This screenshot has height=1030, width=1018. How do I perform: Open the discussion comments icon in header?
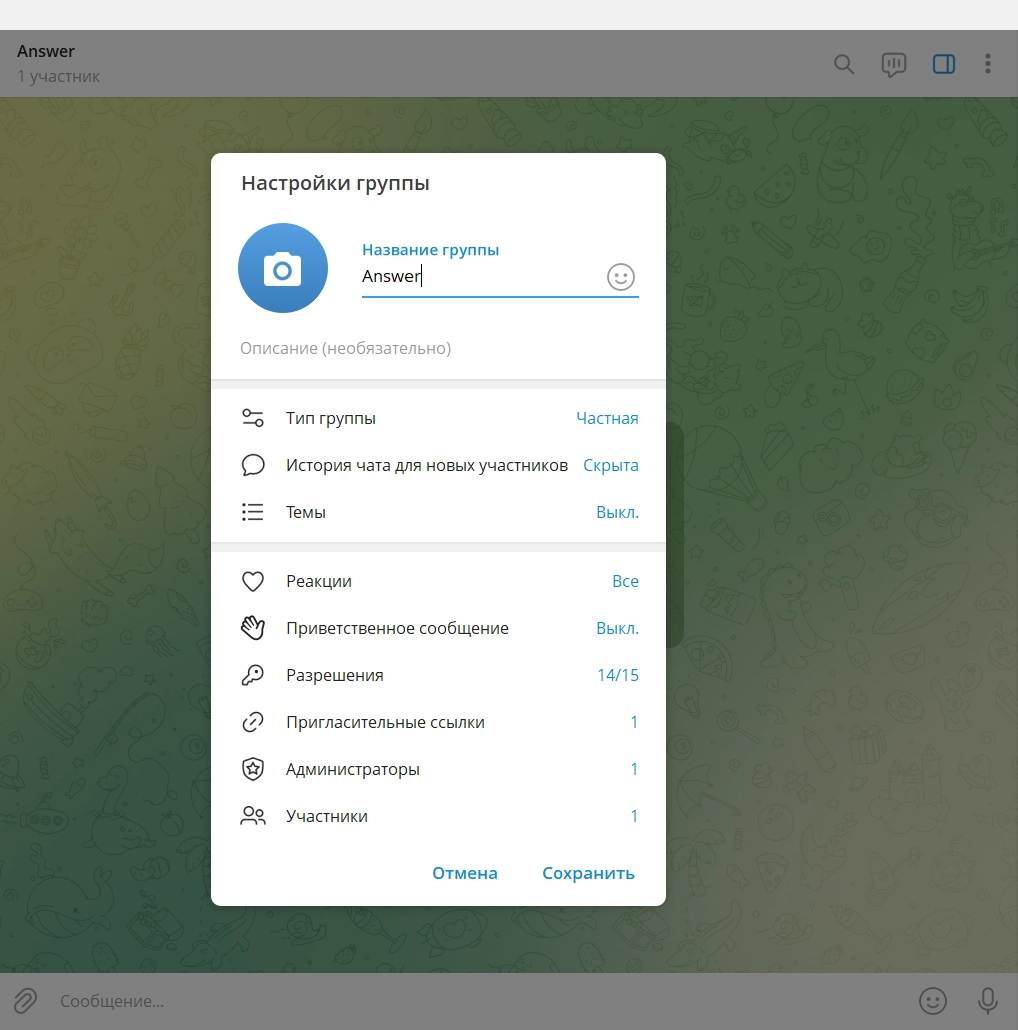(893, 64)
